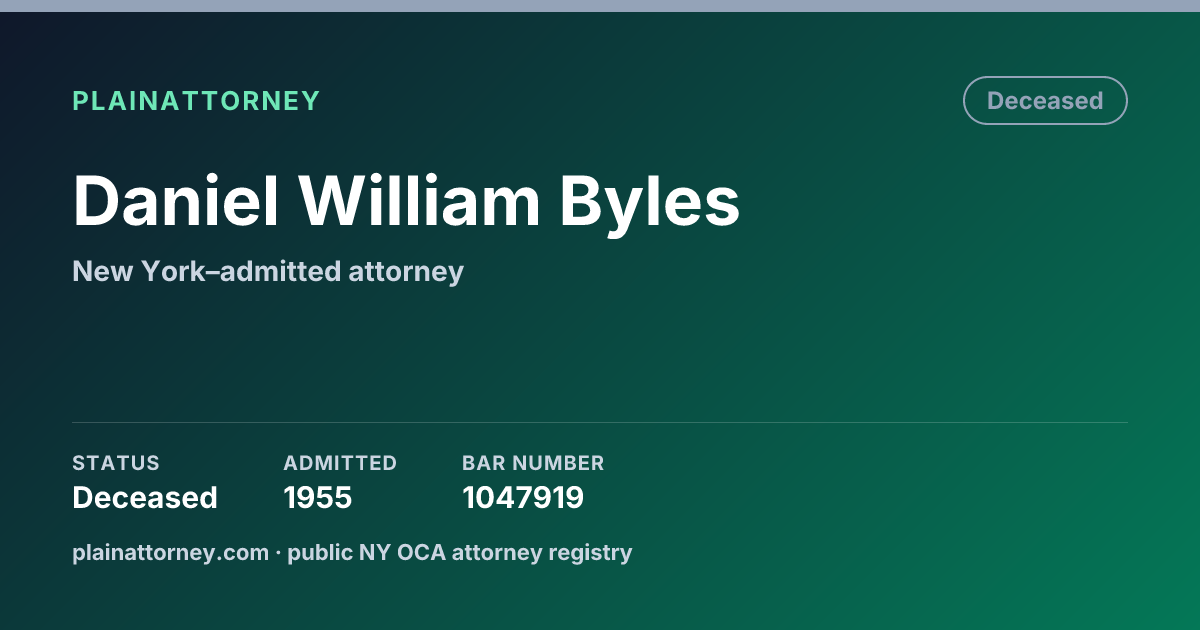Click the word William in the heading

(x=419, y=201)
